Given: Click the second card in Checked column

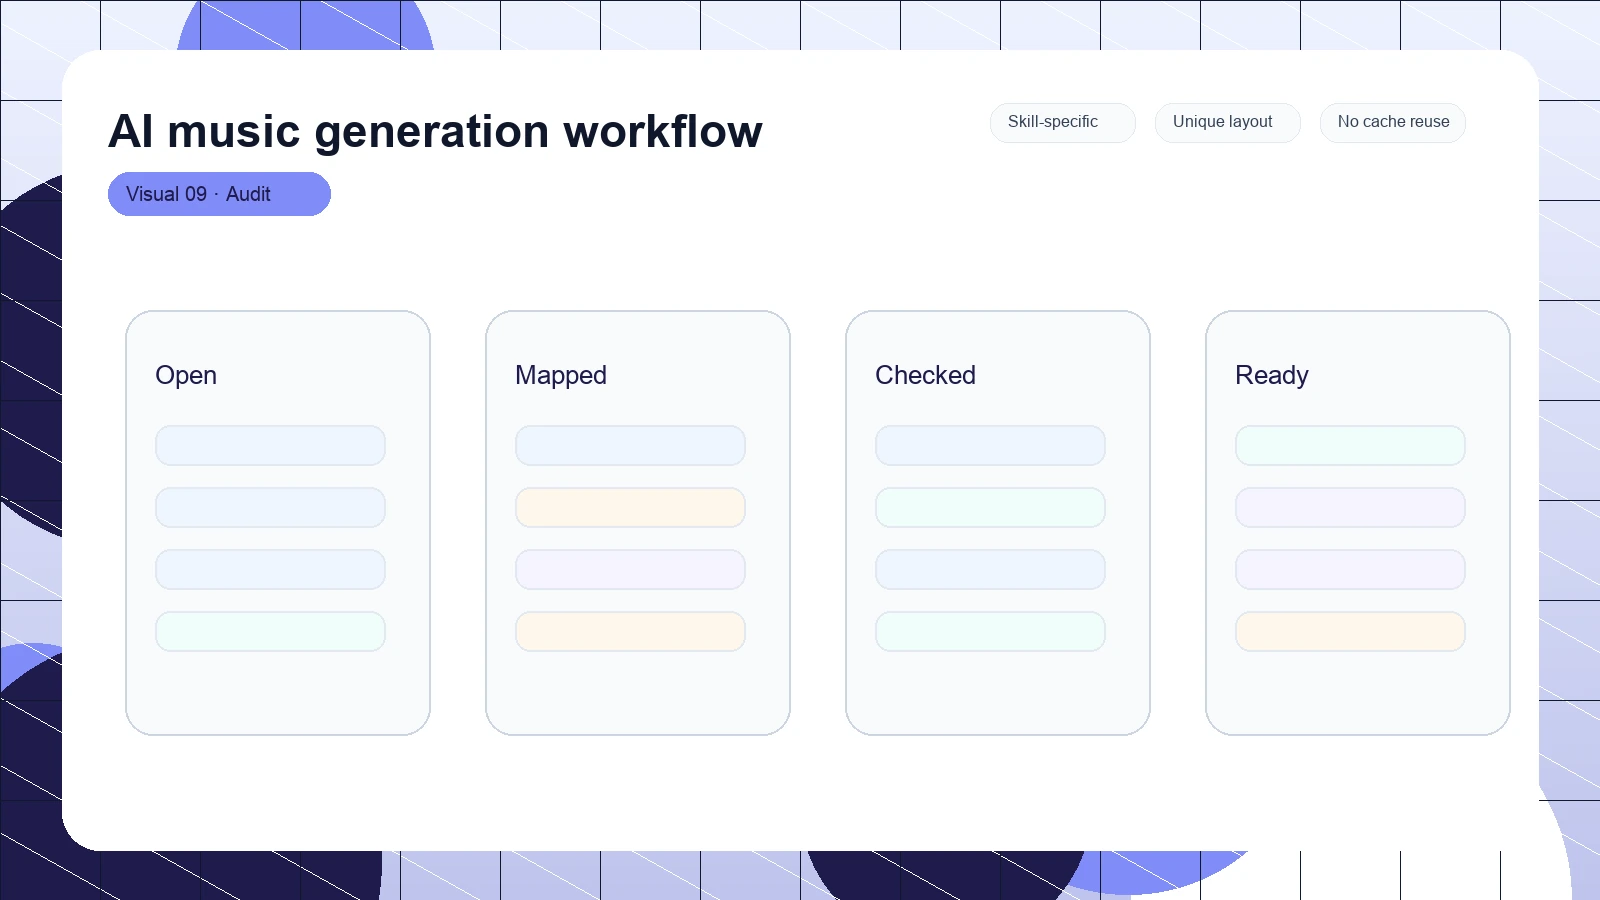Looking at the screenshot, I should [990, 508].
